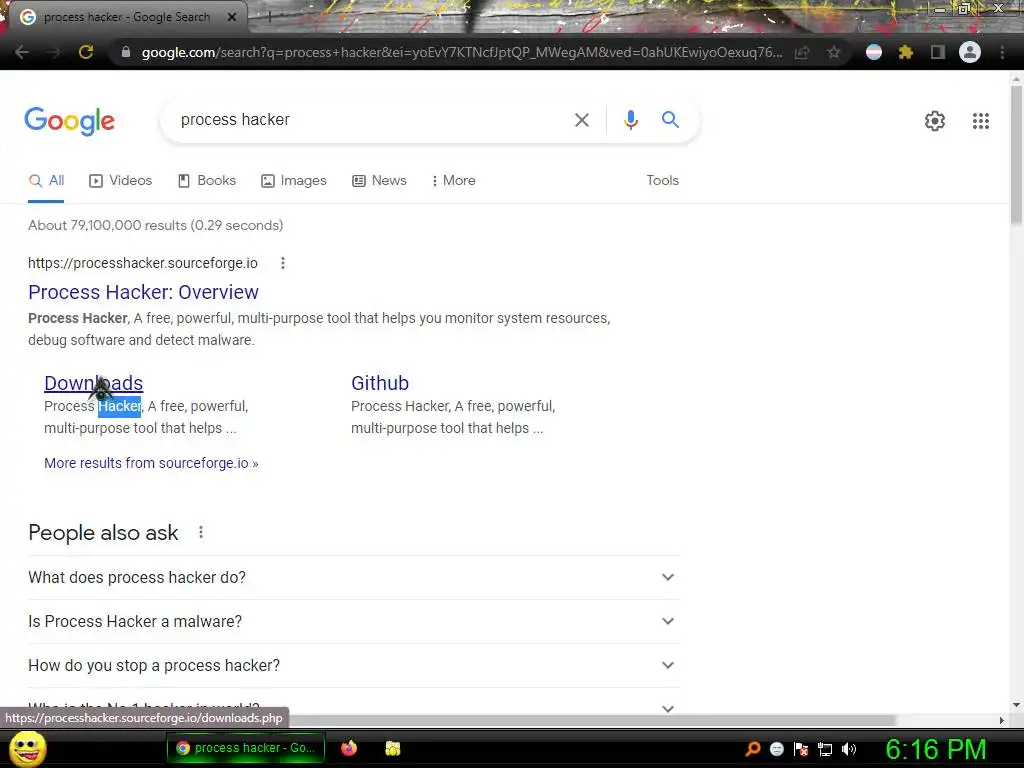Click the browser back arrow
1024x768 pixels.
22,52
